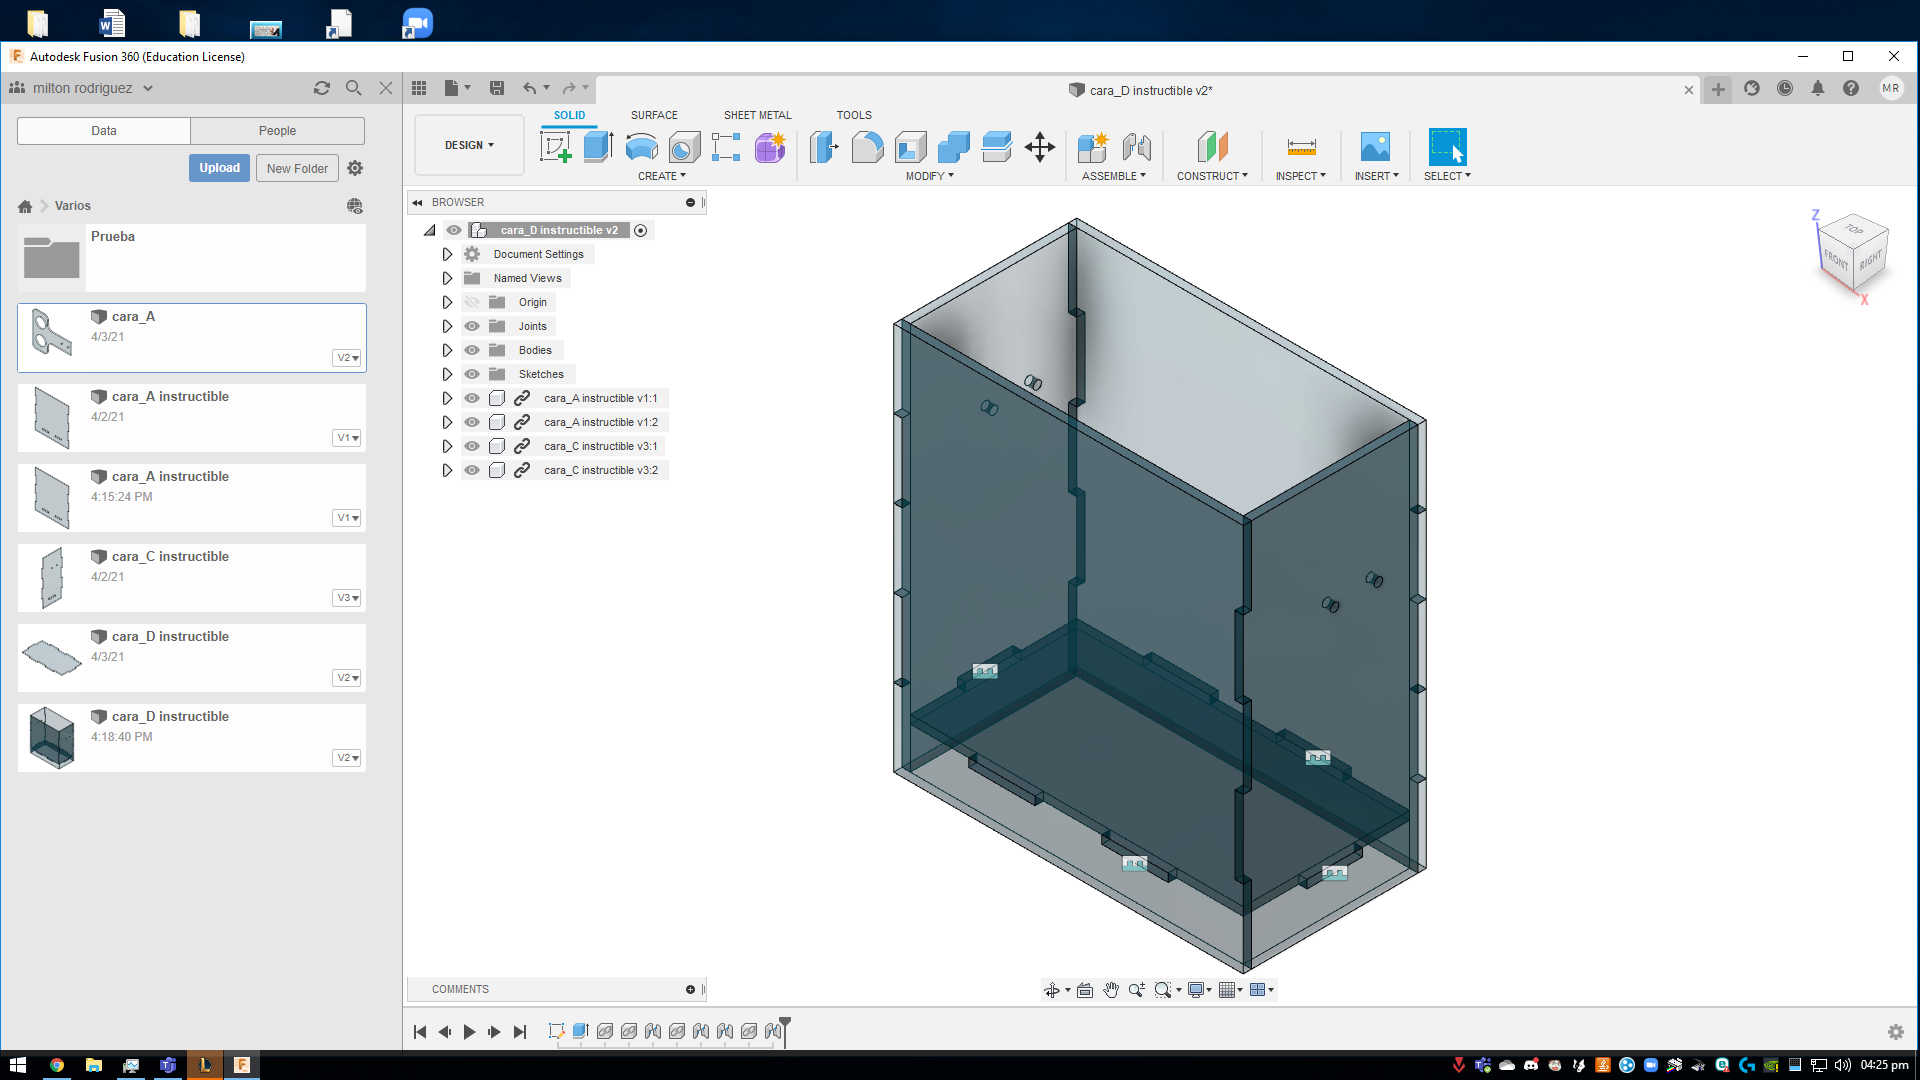This screenshot has height=1080, width=1920.
Task: Open Windows Start menu
Action: click(x=17, y=1065)
